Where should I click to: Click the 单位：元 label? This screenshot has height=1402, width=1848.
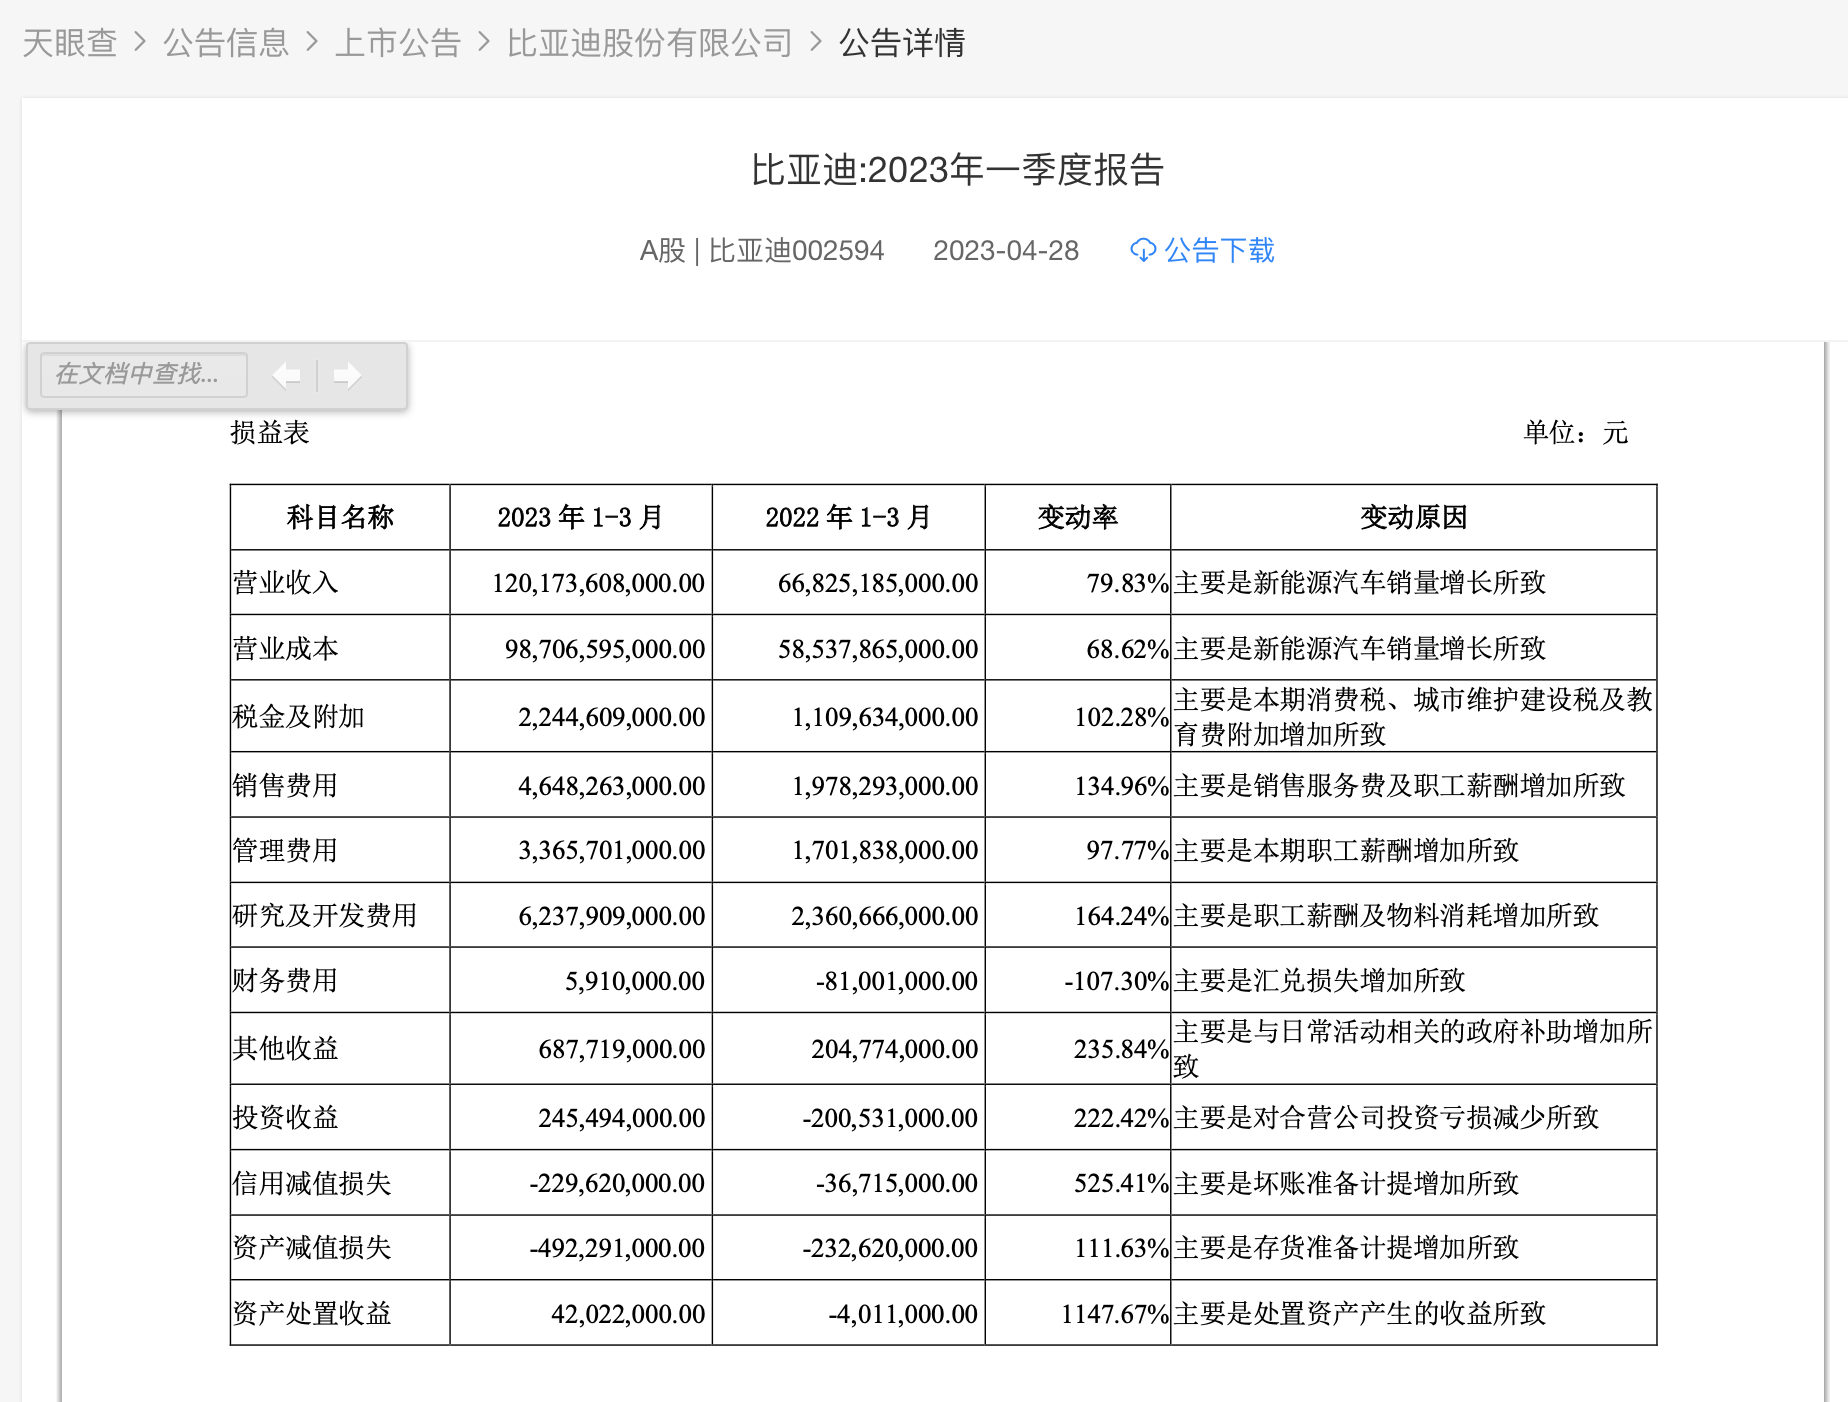[x=1576, y=432]
